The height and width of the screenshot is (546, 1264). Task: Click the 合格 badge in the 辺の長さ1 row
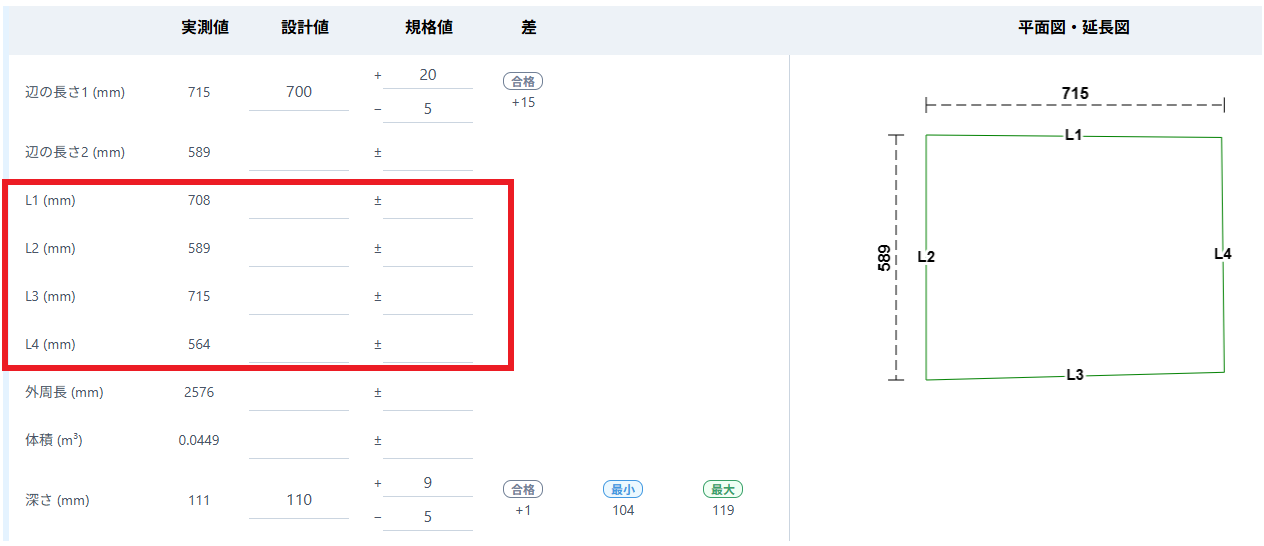[523, 82]
